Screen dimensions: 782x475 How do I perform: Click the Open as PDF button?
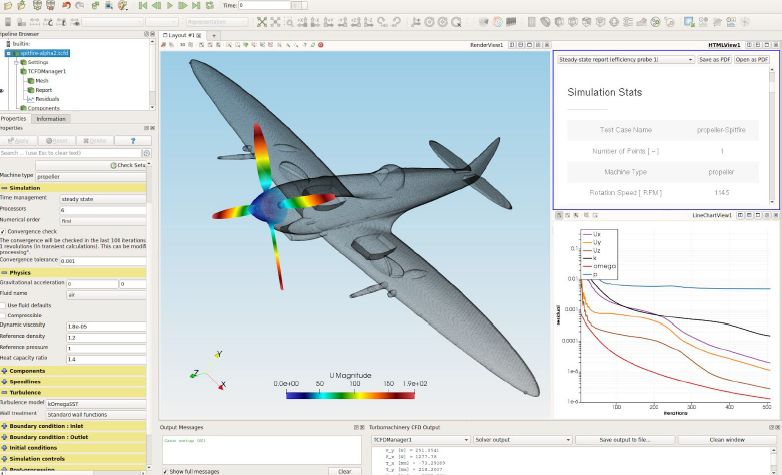(x=752, y=59)
